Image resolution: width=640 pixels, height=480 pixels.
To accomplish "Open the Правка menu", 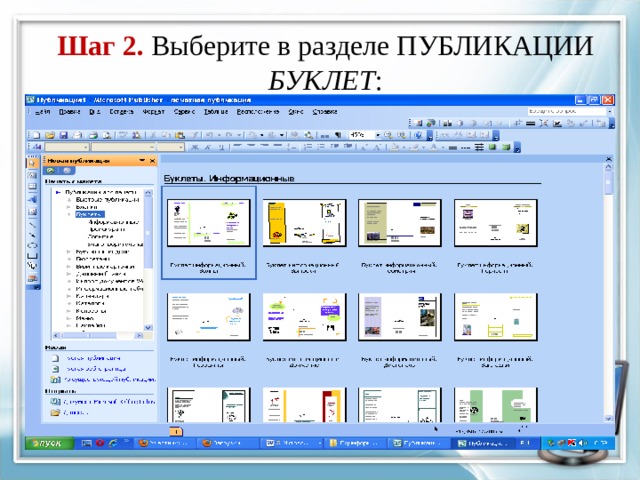I will (69, 112).
